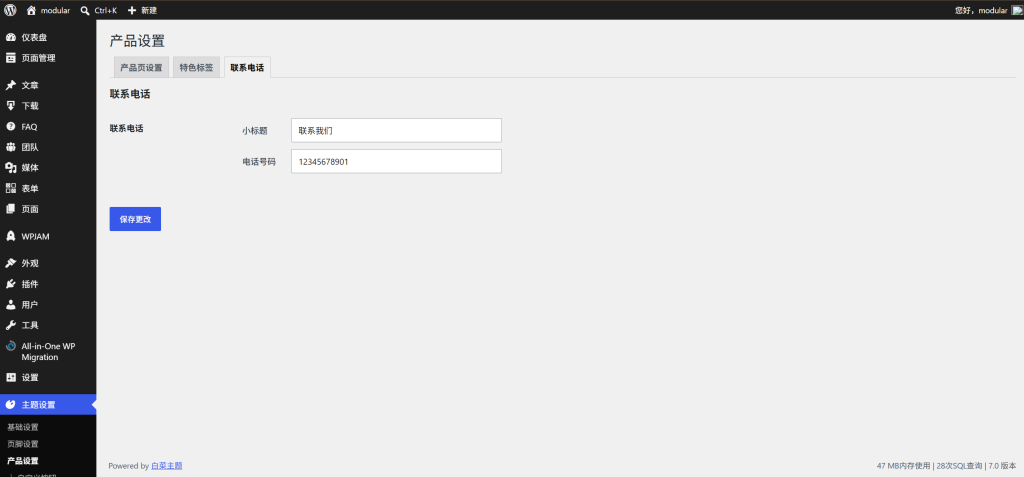This screenshot has width=1024, height=477.
Task: Click the 用户 user icon
Action: coord(10,304)
